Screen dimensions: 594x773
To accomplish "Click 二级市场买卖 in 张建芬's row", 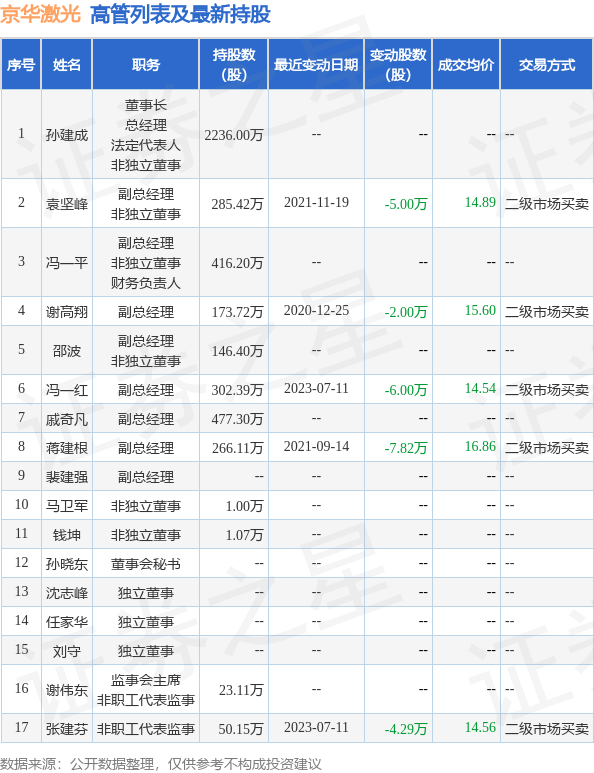I will coord(547,729).
